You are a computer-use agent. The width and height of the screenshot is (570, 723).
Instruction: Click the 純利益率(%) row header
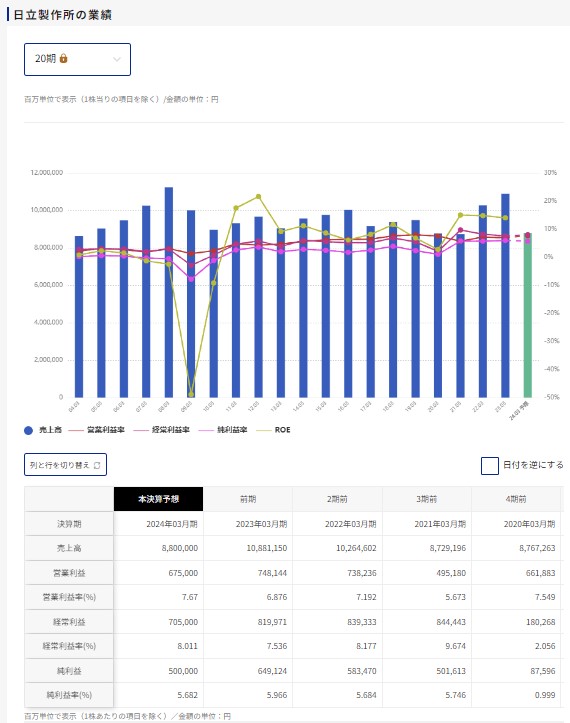point(69,695)
